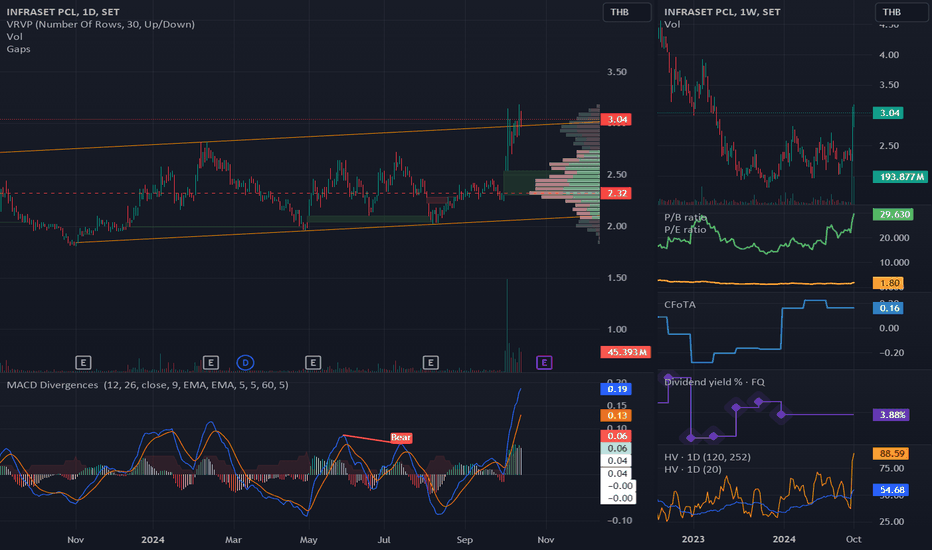Open the earnings E marker above the May label

[x=313, y=362]
